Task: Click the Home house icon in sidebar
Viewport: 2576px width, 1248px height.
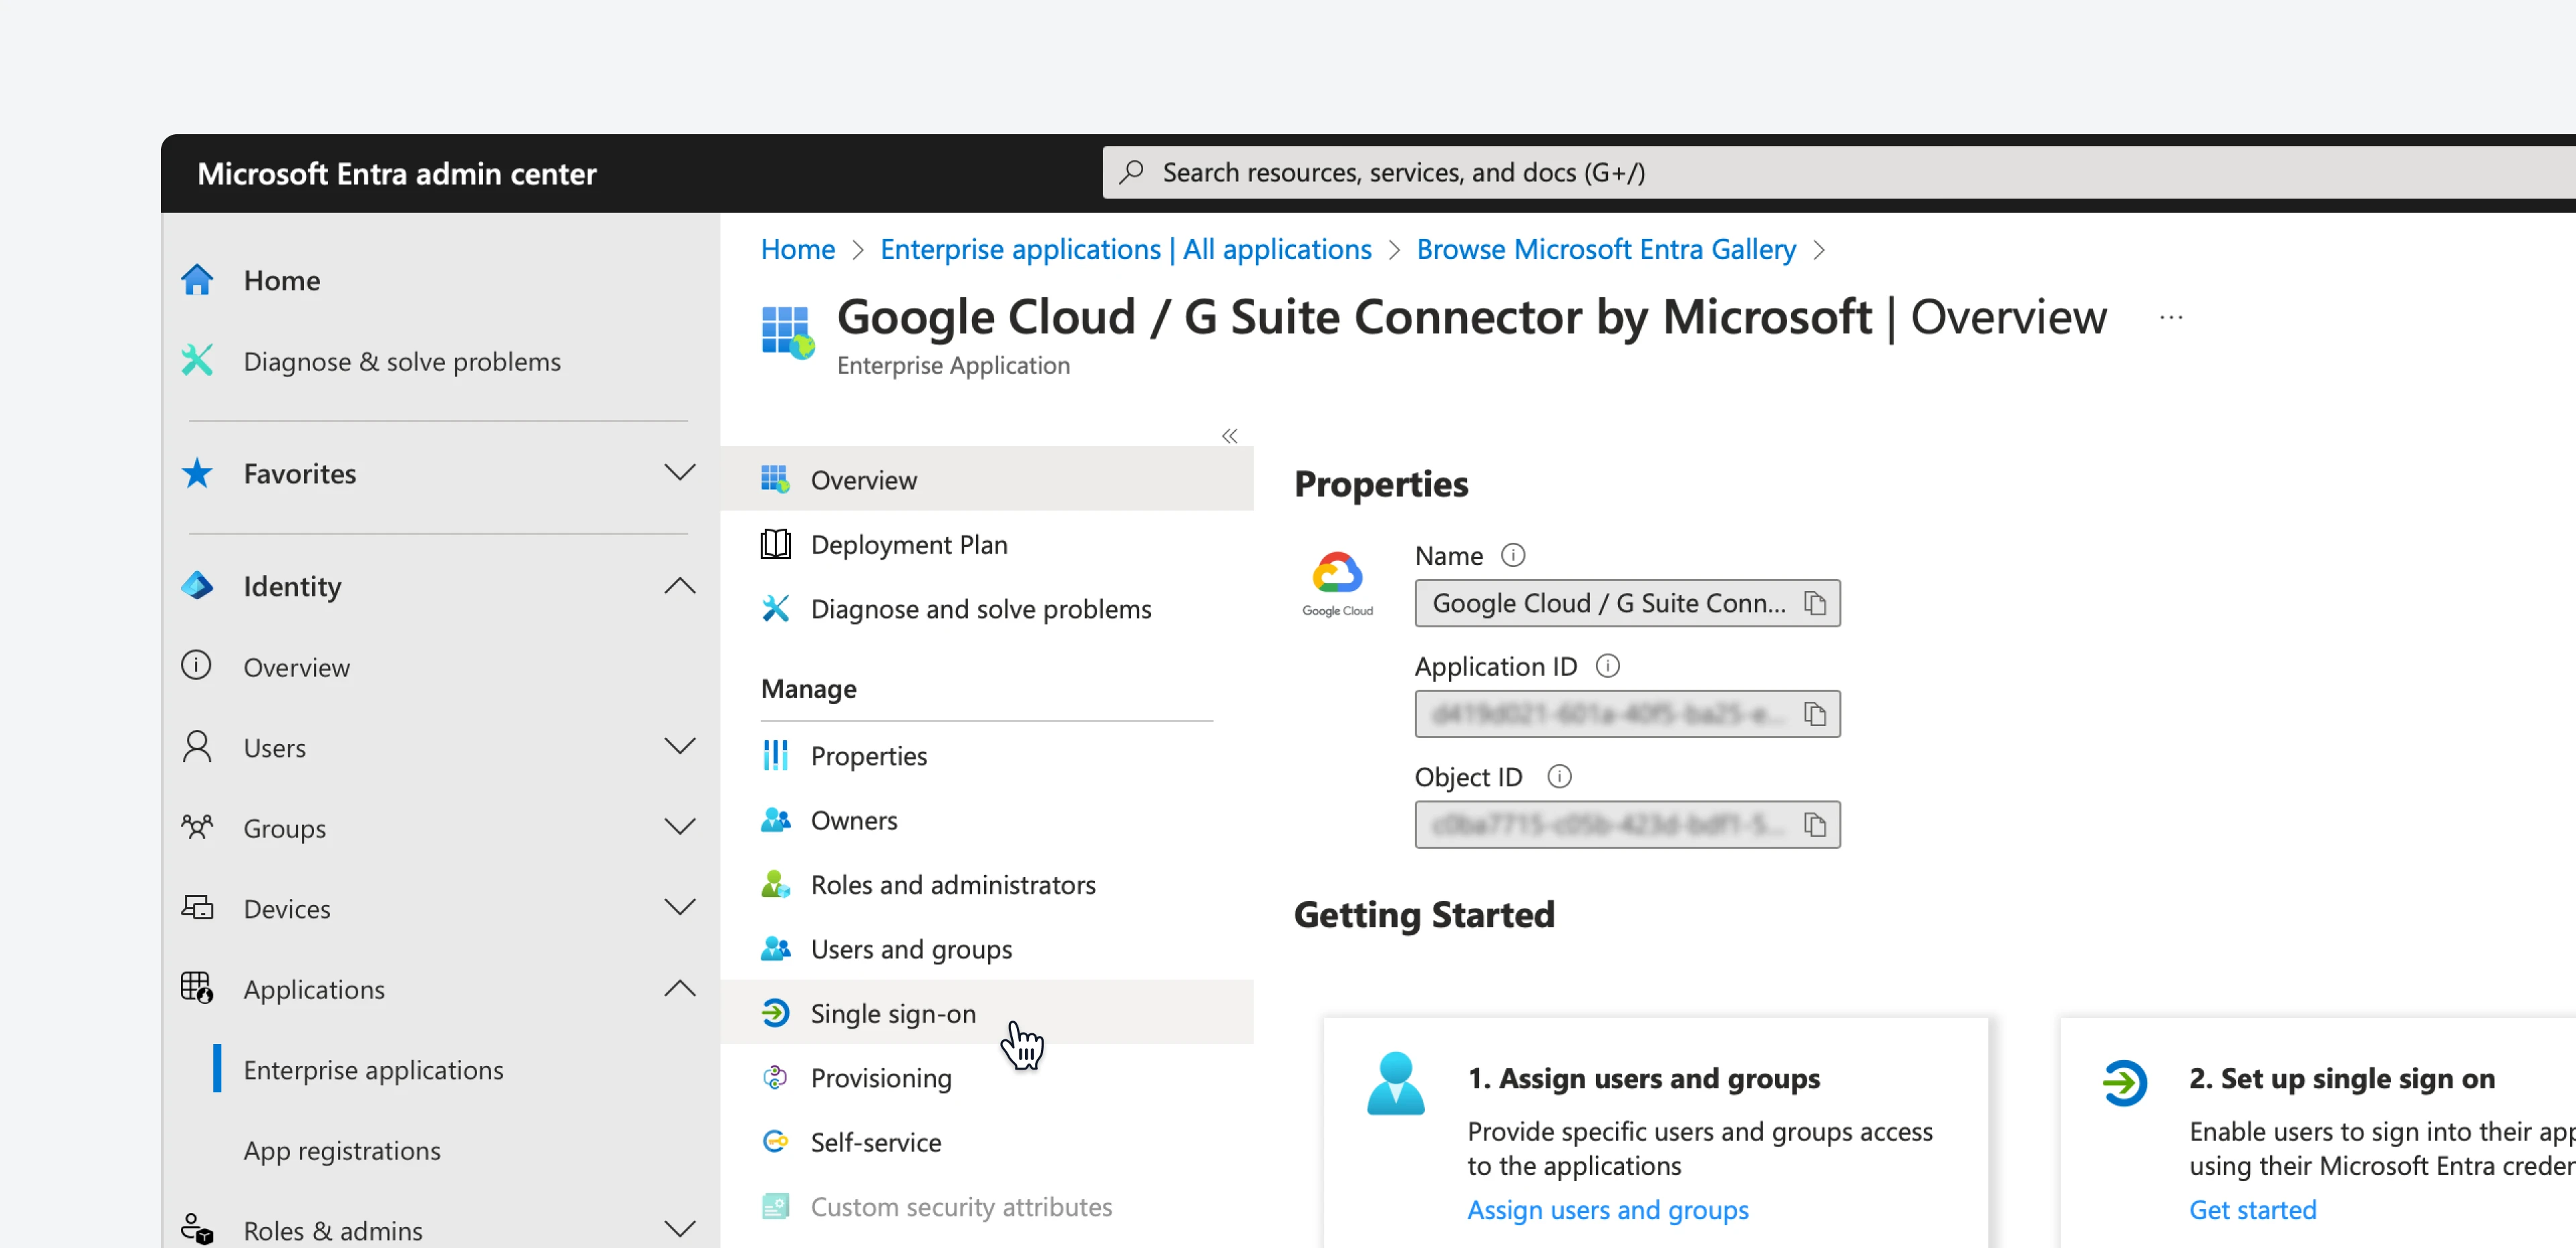Action: coord(197,280)
